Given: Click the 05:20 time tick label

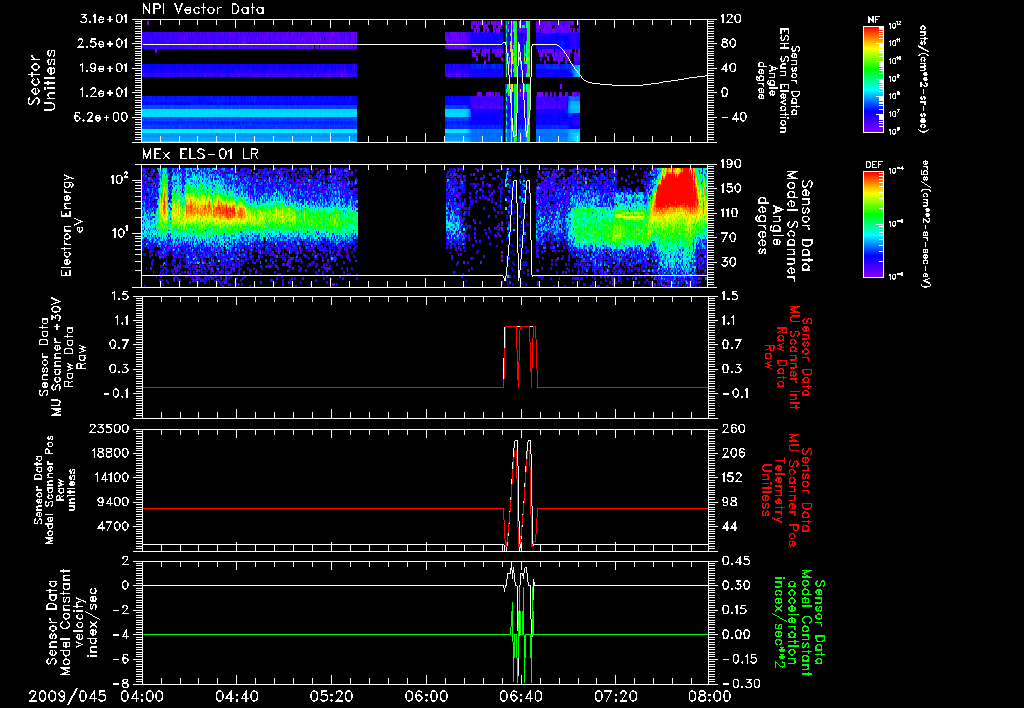Looking at the screenshot, I should pos(331,696).
